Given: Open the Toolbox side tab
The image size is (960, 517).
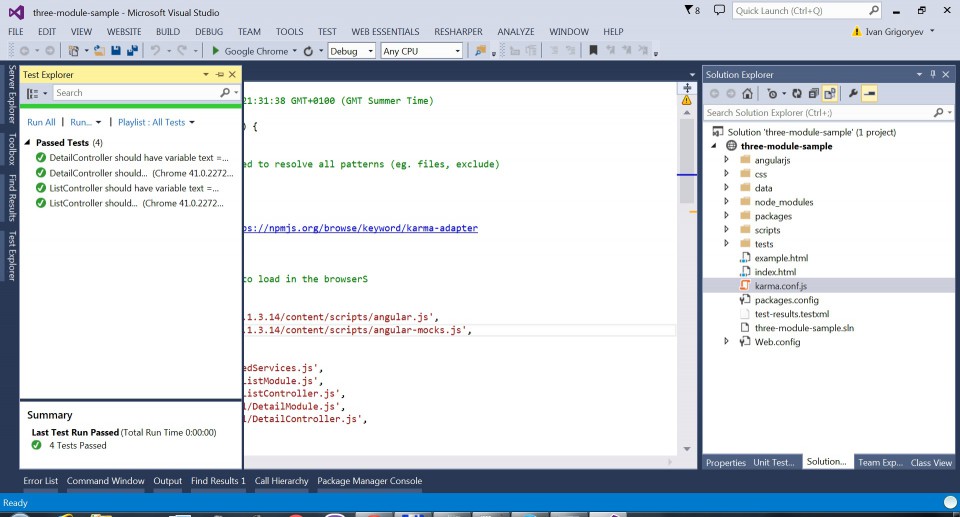Looking at the screenshot, I should 11,149.
